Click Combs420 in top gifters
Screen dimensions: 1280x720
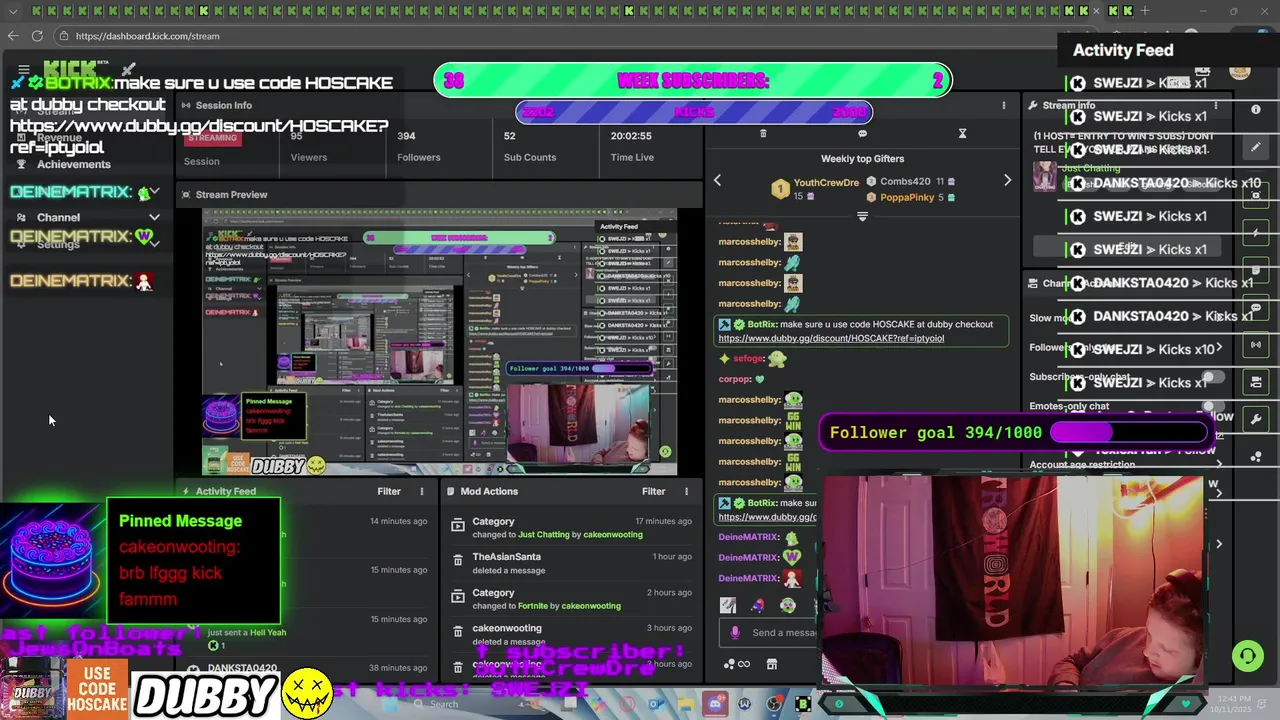click(x=905, y=181)
